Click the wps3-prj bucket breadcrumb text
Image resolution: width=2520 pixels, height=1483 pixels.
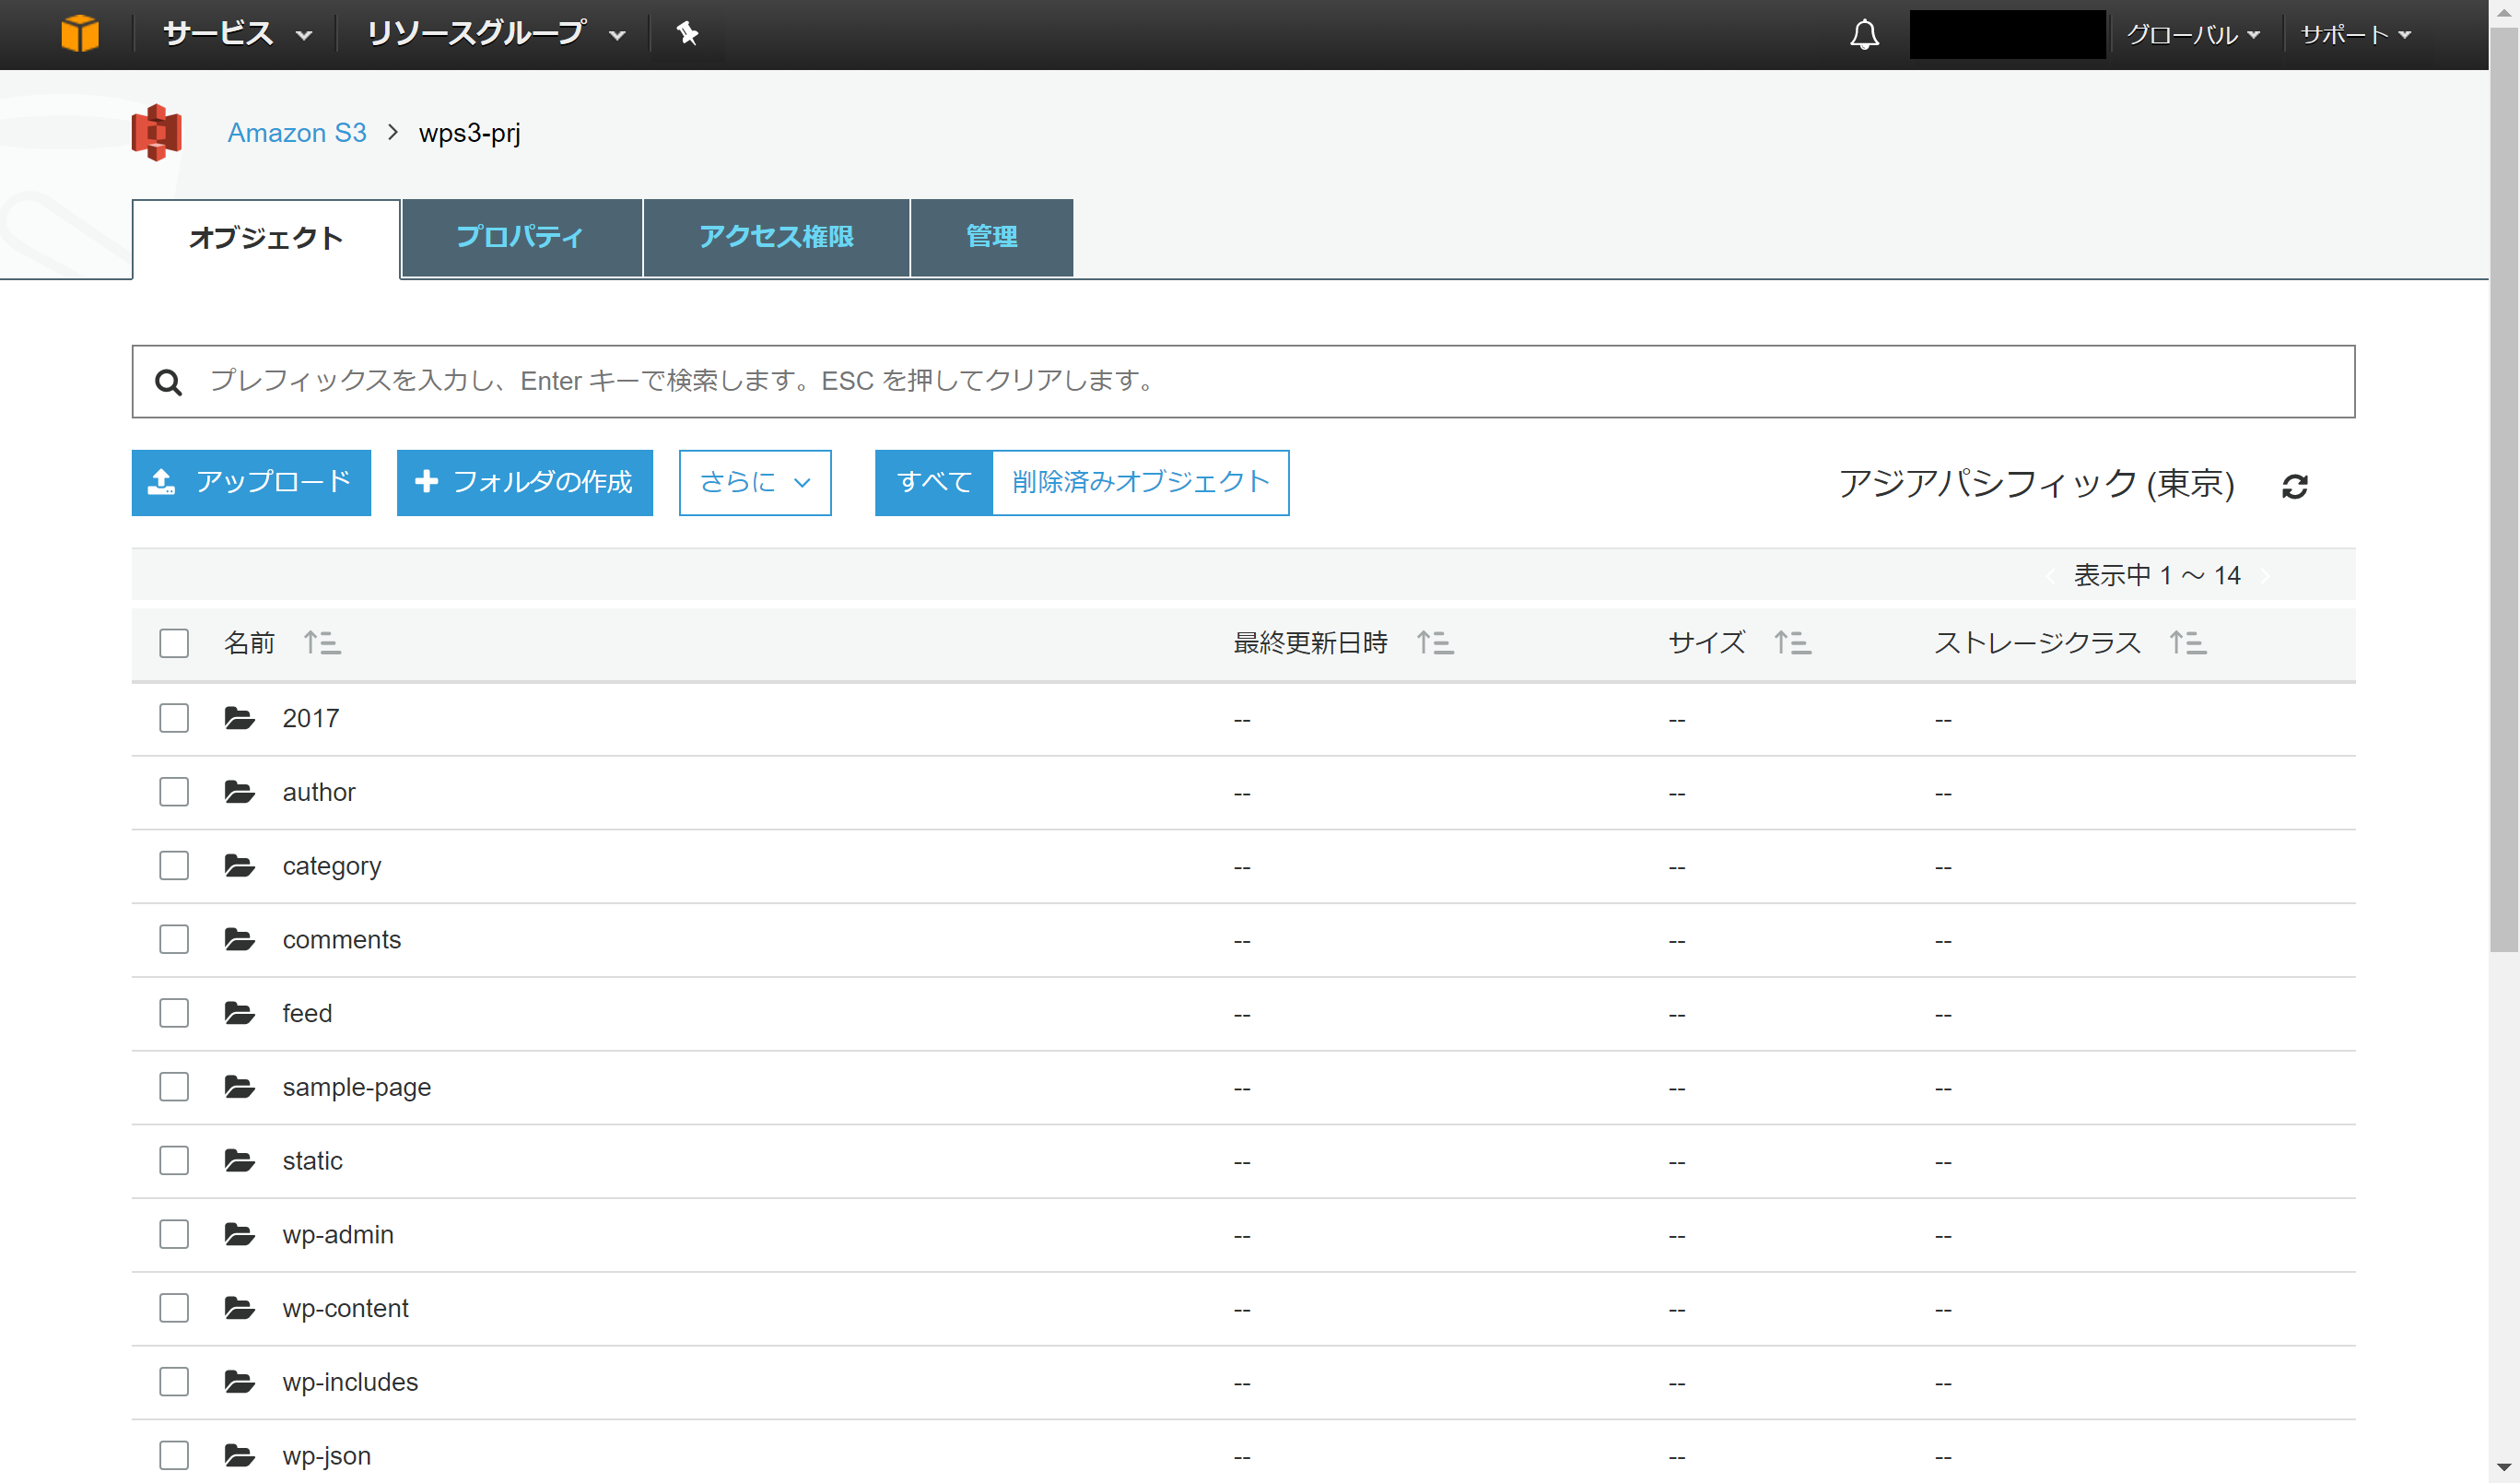(470, 133)
